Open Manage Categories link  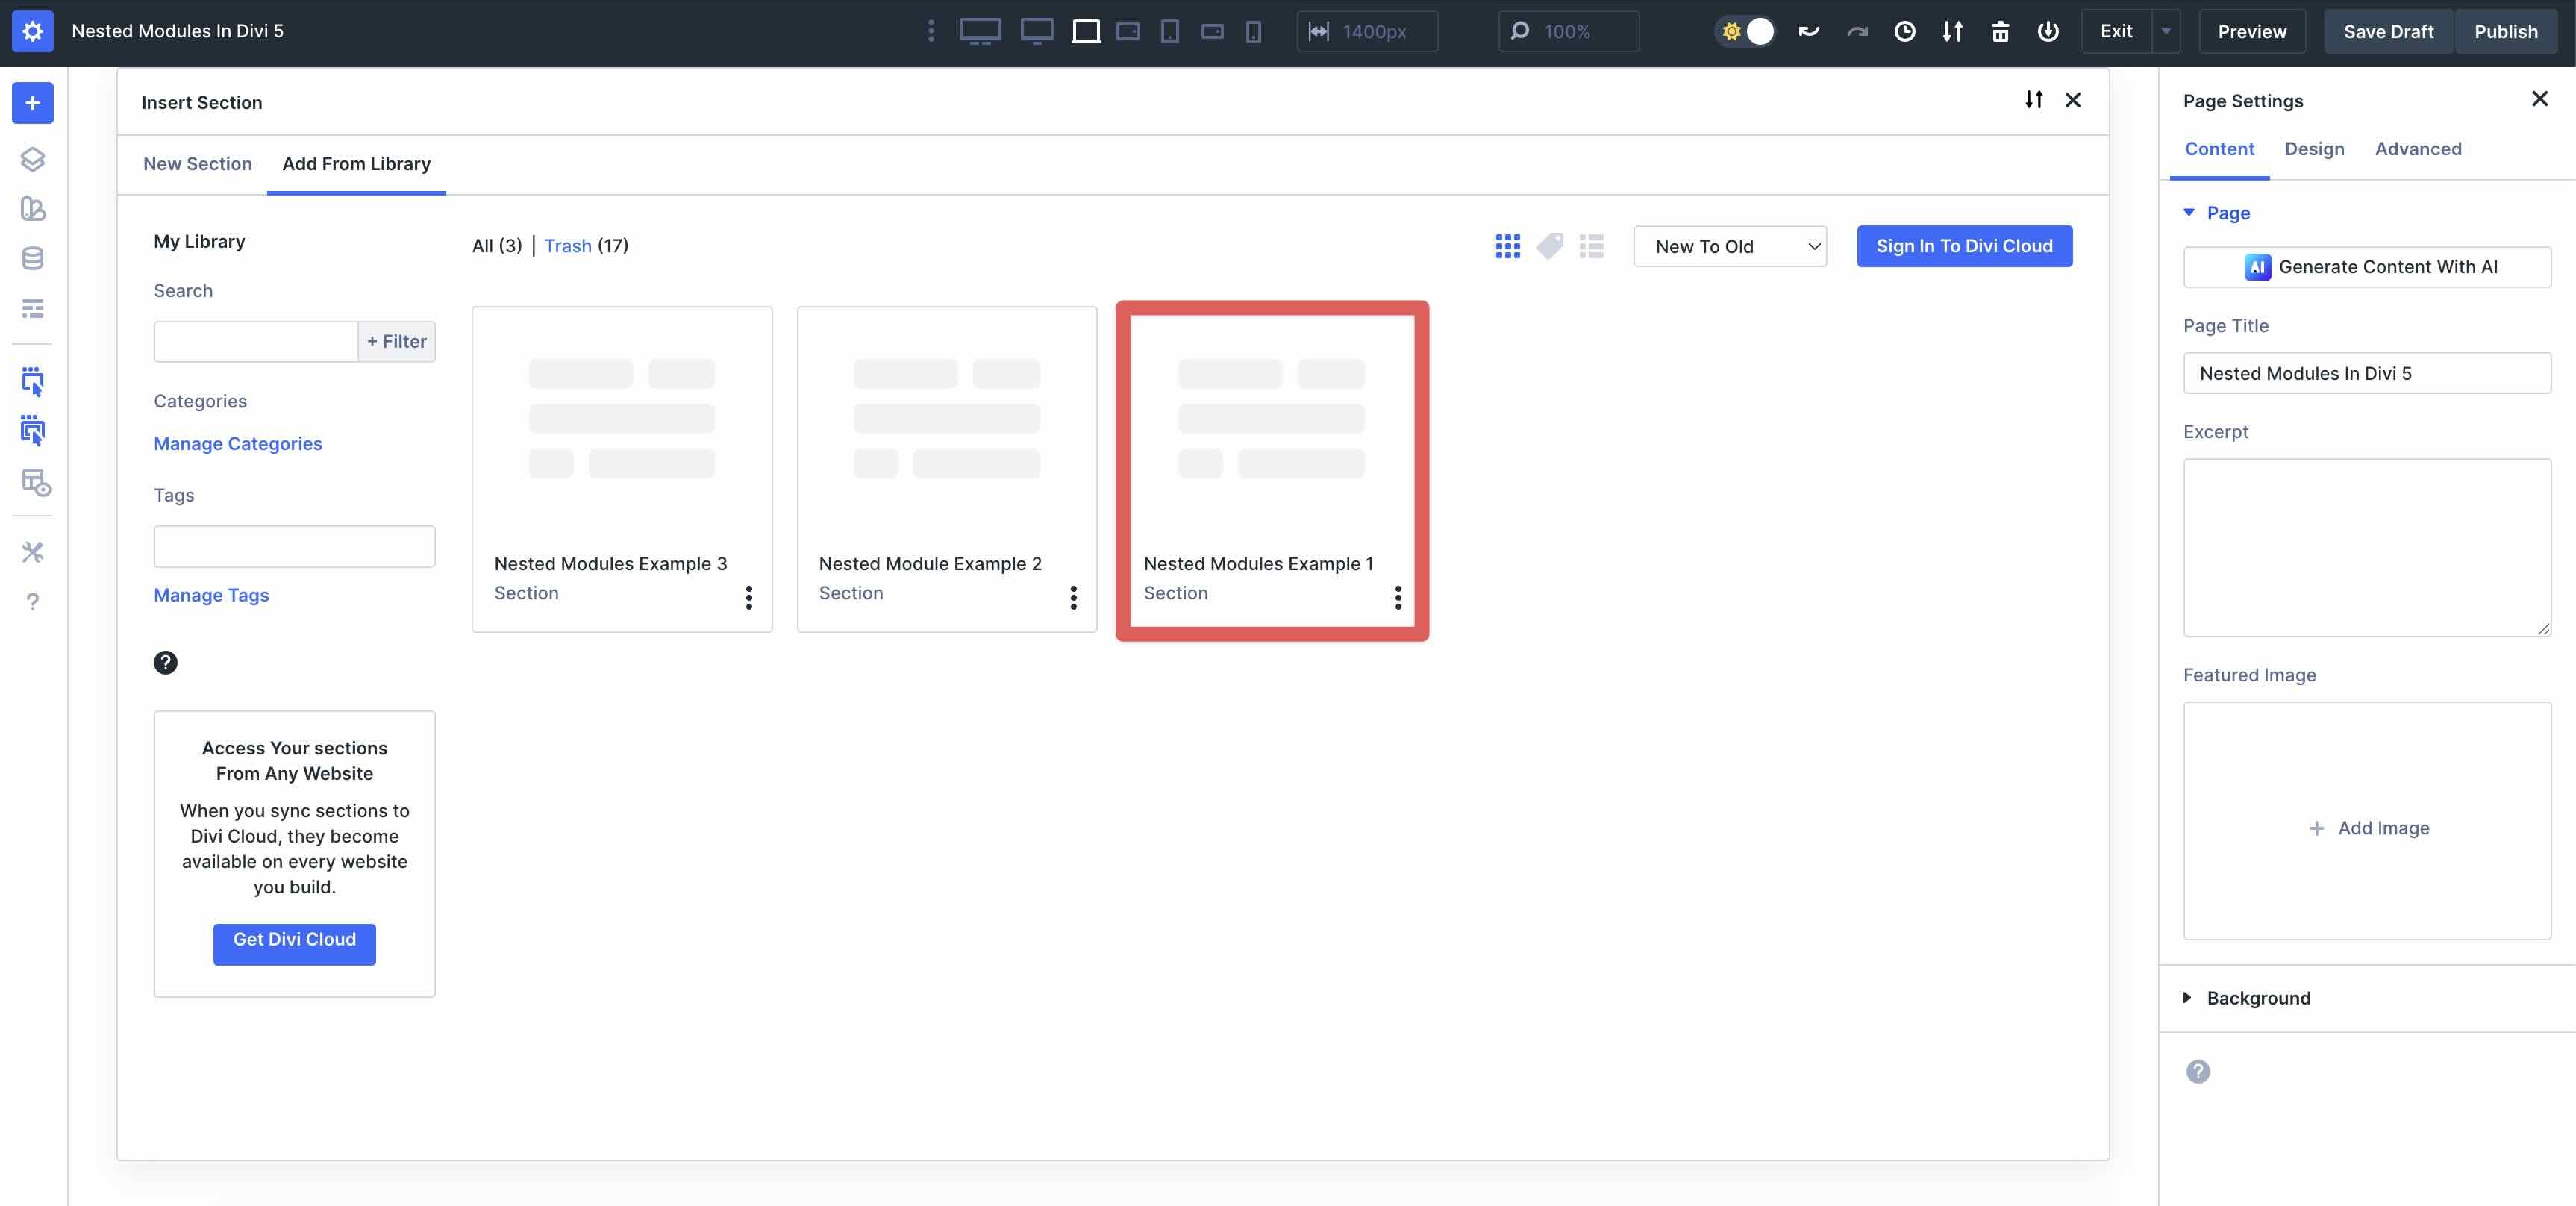point(237,443)
